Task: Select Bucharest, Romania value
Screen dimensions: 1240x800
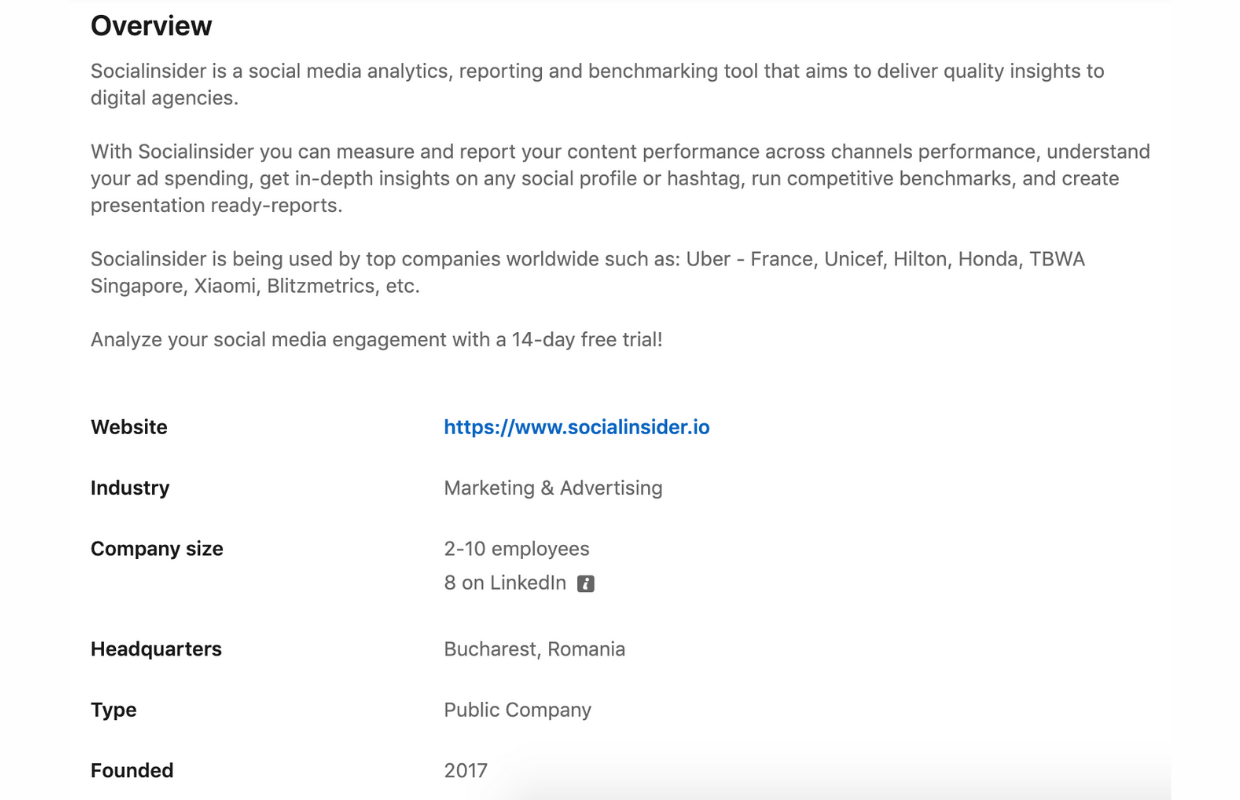Action: click(535, 649)
